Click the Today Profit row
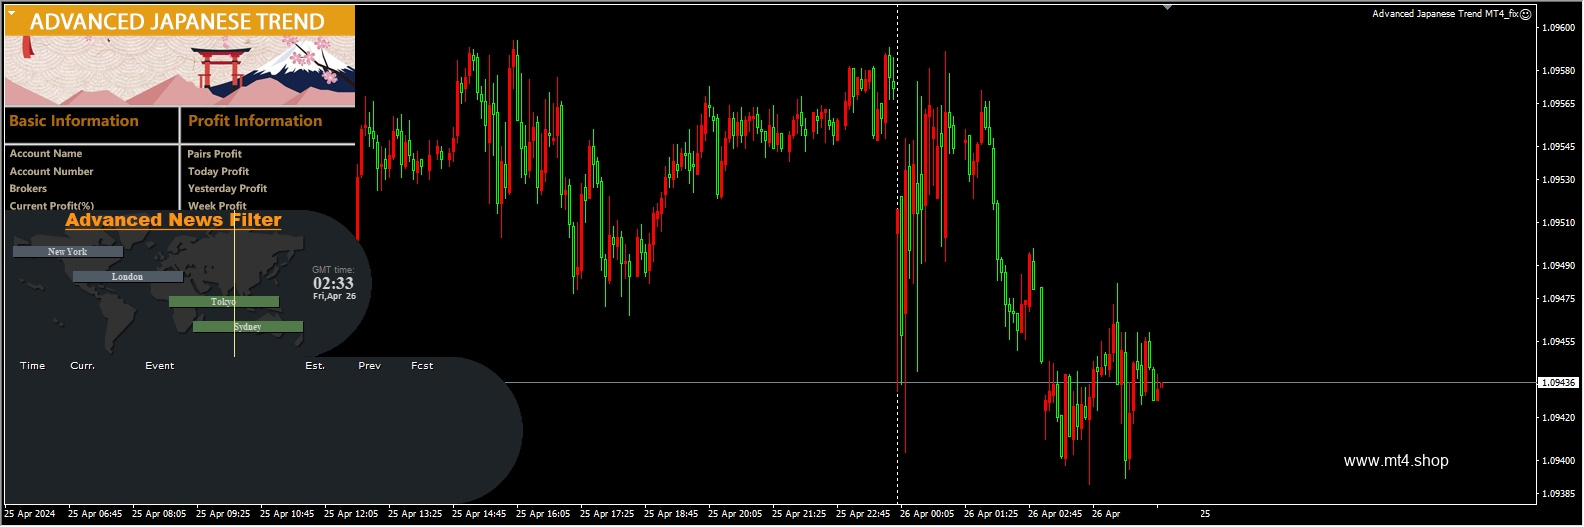Viewport: 1584px width, 527px height. [218, 172]
